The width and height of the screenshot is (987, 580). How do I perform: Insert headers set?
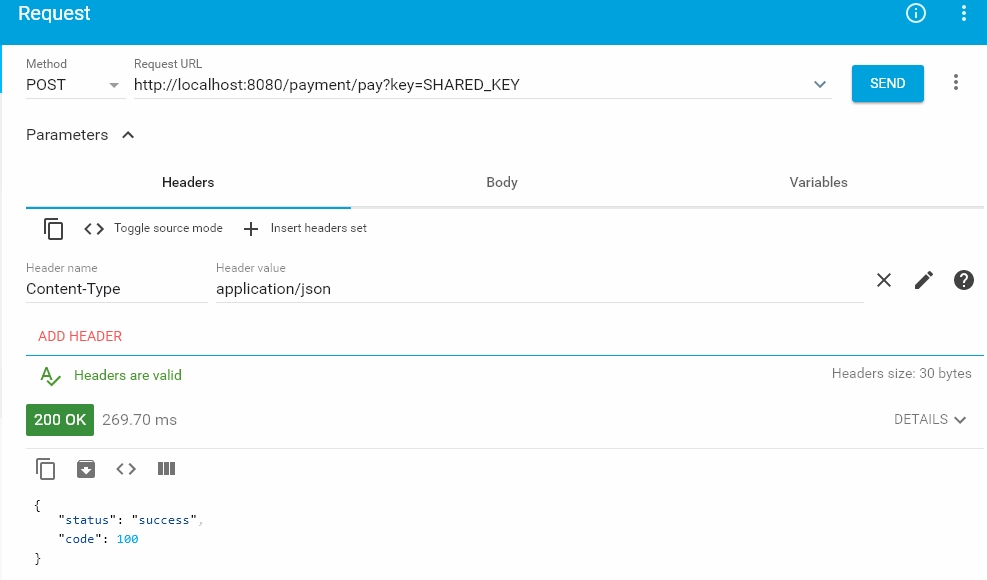click(305, 229)
